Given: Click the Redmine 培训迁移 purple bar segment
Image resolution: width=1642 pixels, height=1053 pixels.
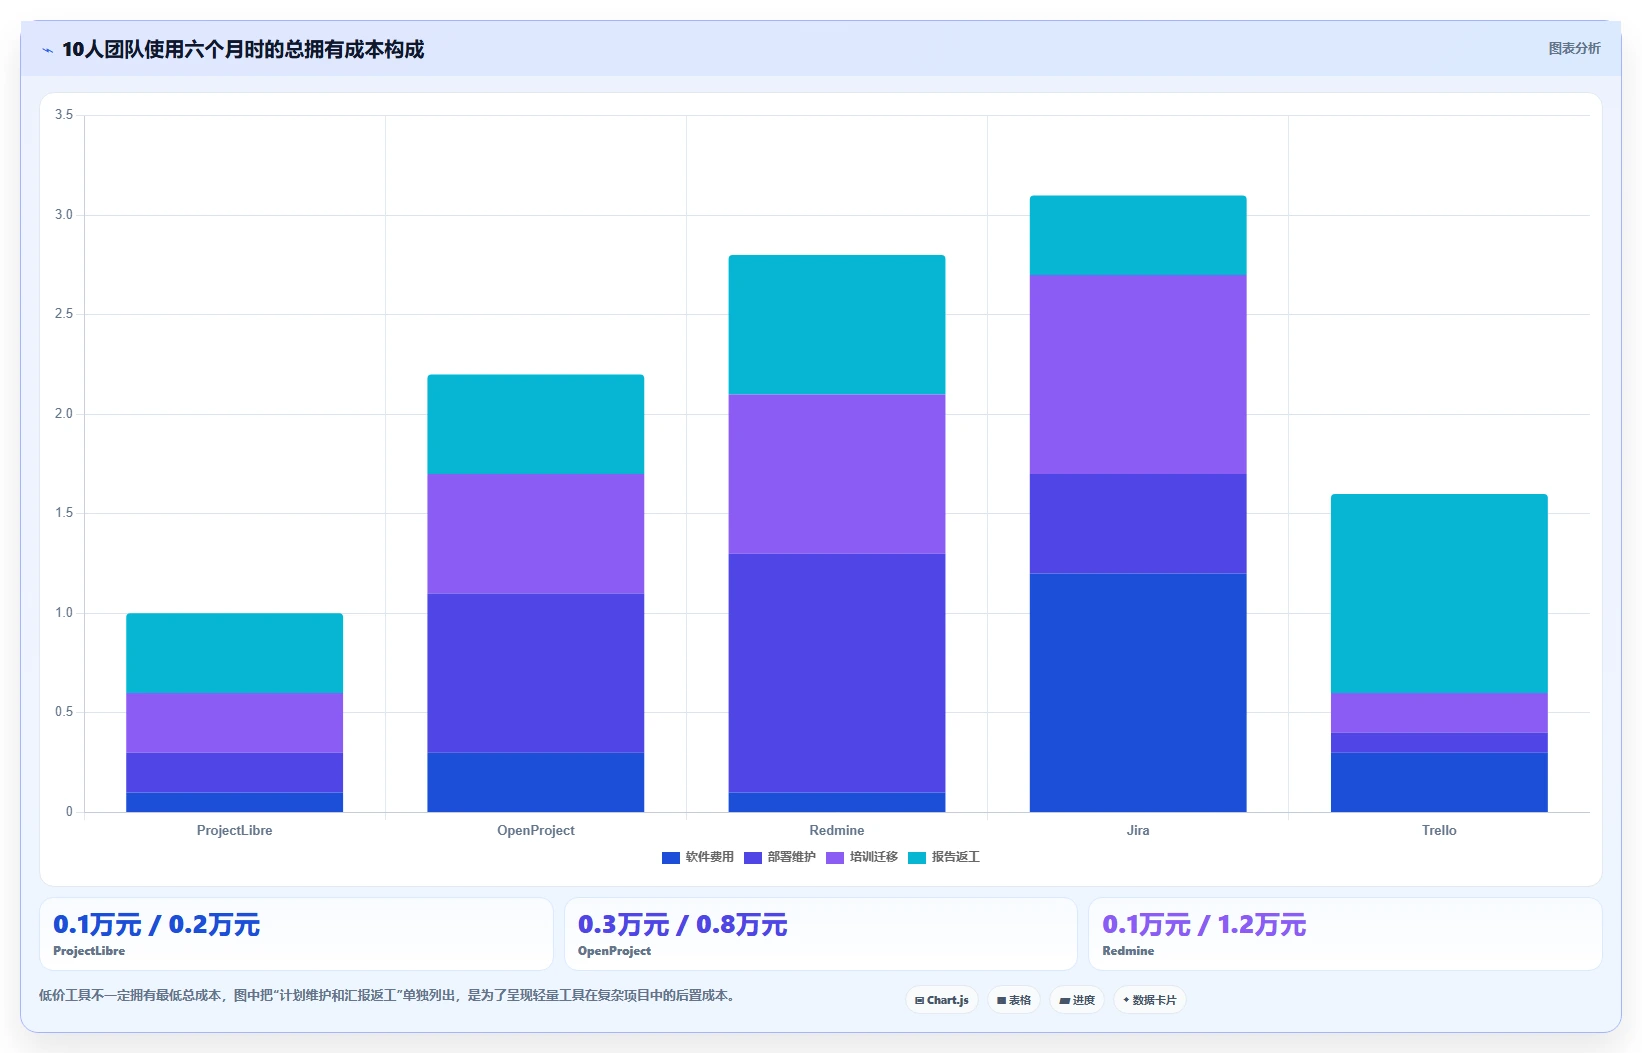Looking at the screenshot, I should (x=837, y=474).
